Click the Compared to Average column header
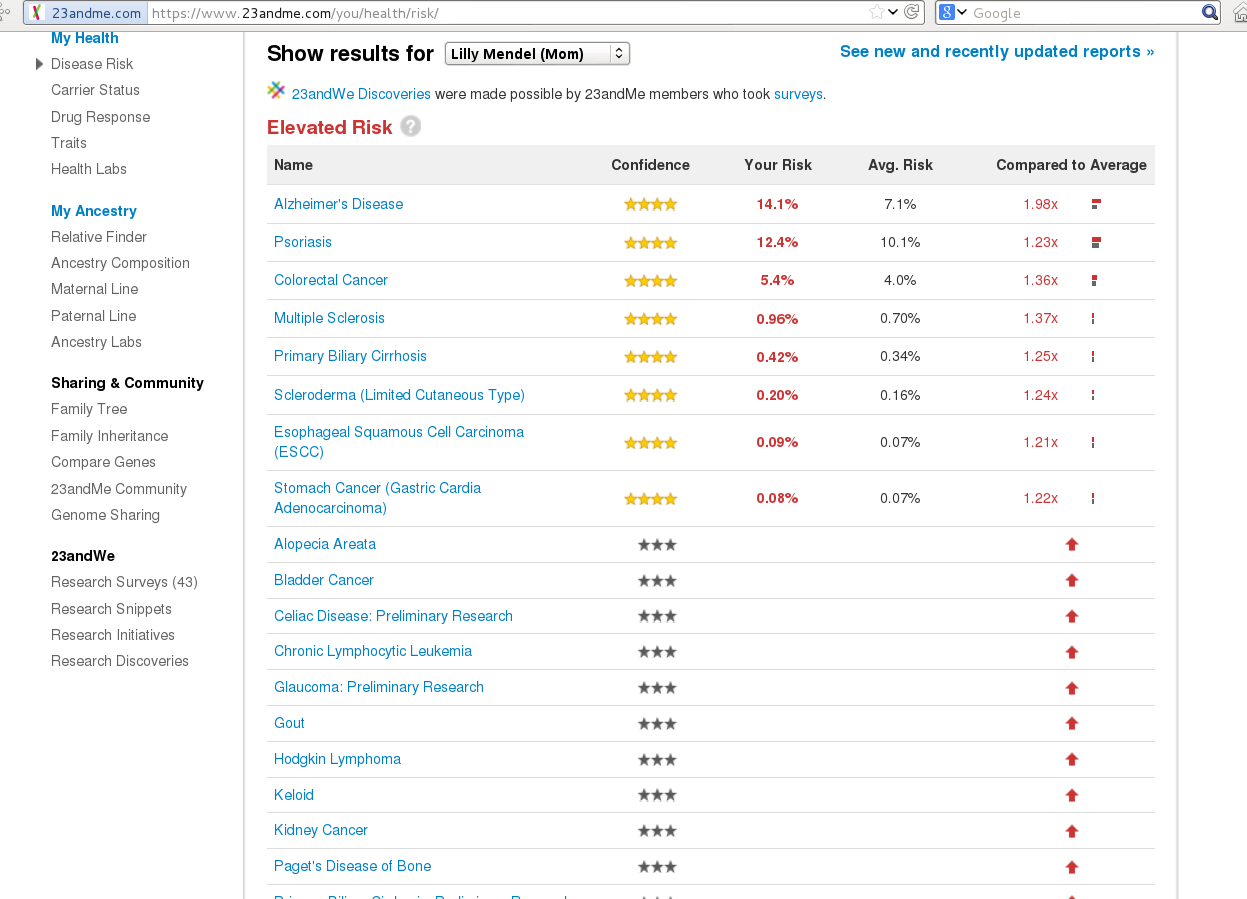Viewport: 1247px width, 899px height. 1071,165
